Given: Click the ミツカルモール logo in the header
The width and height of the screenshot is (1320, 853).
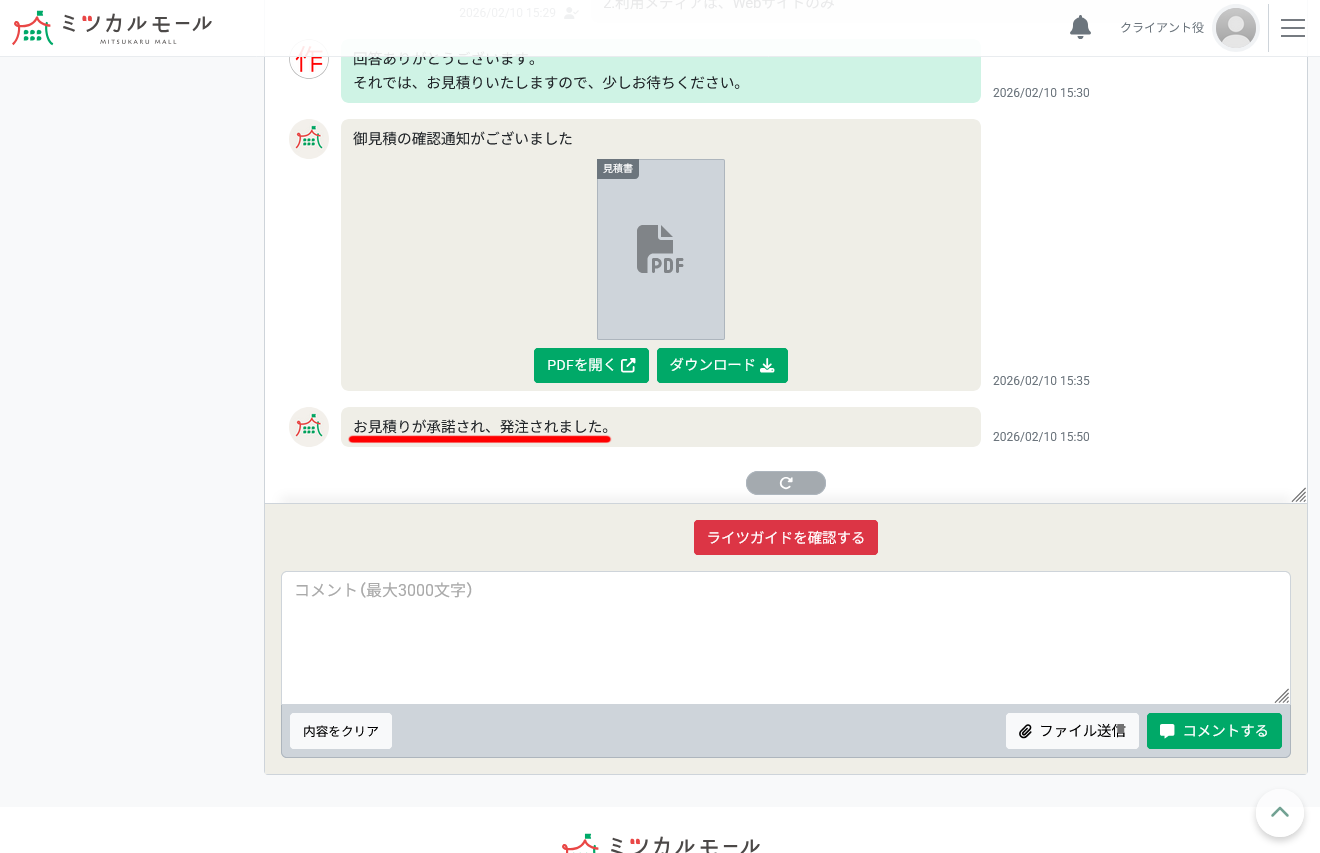Looking at the screenshot, I should pyautogui.click(x=111, y=28).
